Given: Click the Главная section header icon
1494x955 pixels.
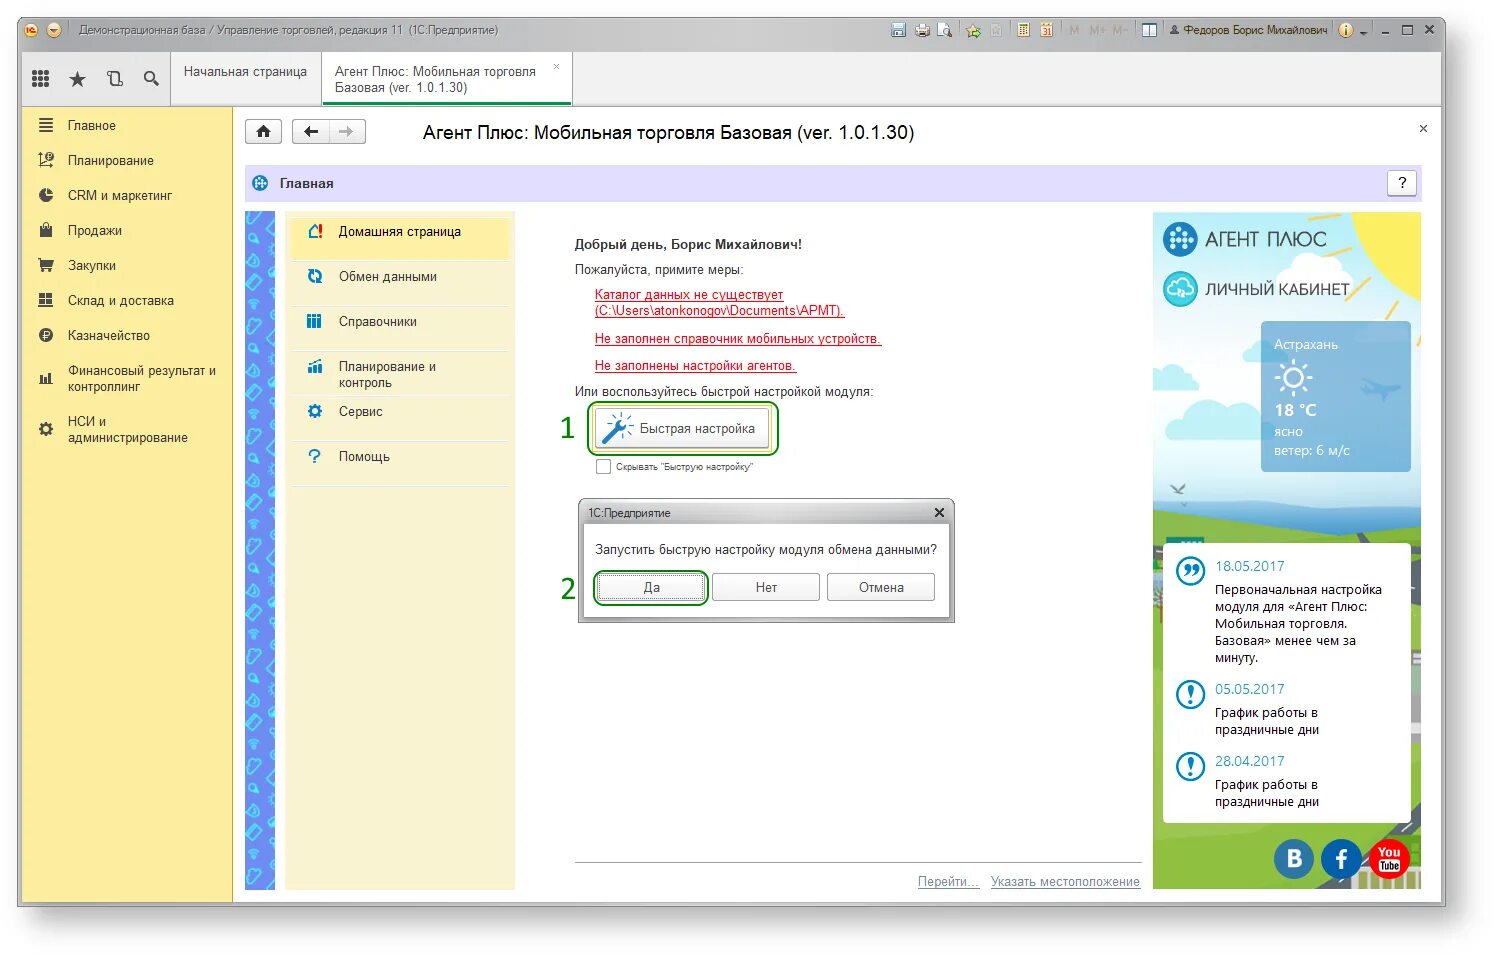Looking at the screenshot, I should pos(260,183).
